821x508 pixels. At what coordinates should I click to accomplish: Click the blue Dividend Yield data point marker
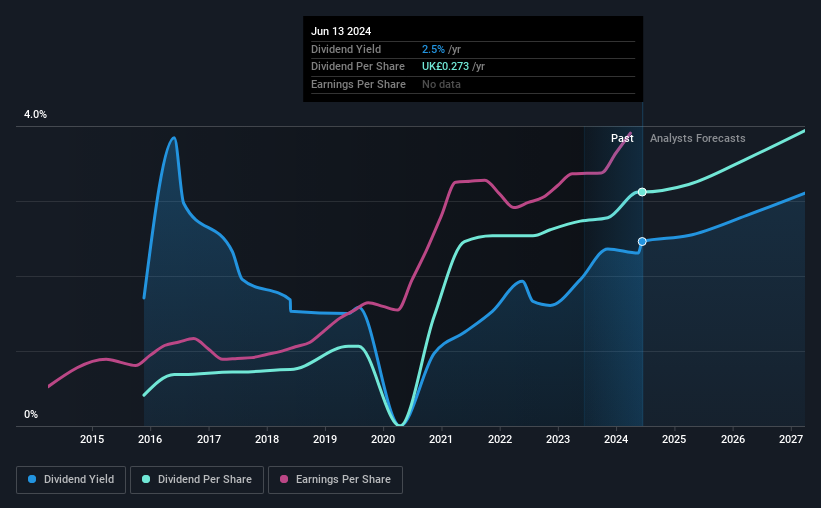tap(642, 241)
